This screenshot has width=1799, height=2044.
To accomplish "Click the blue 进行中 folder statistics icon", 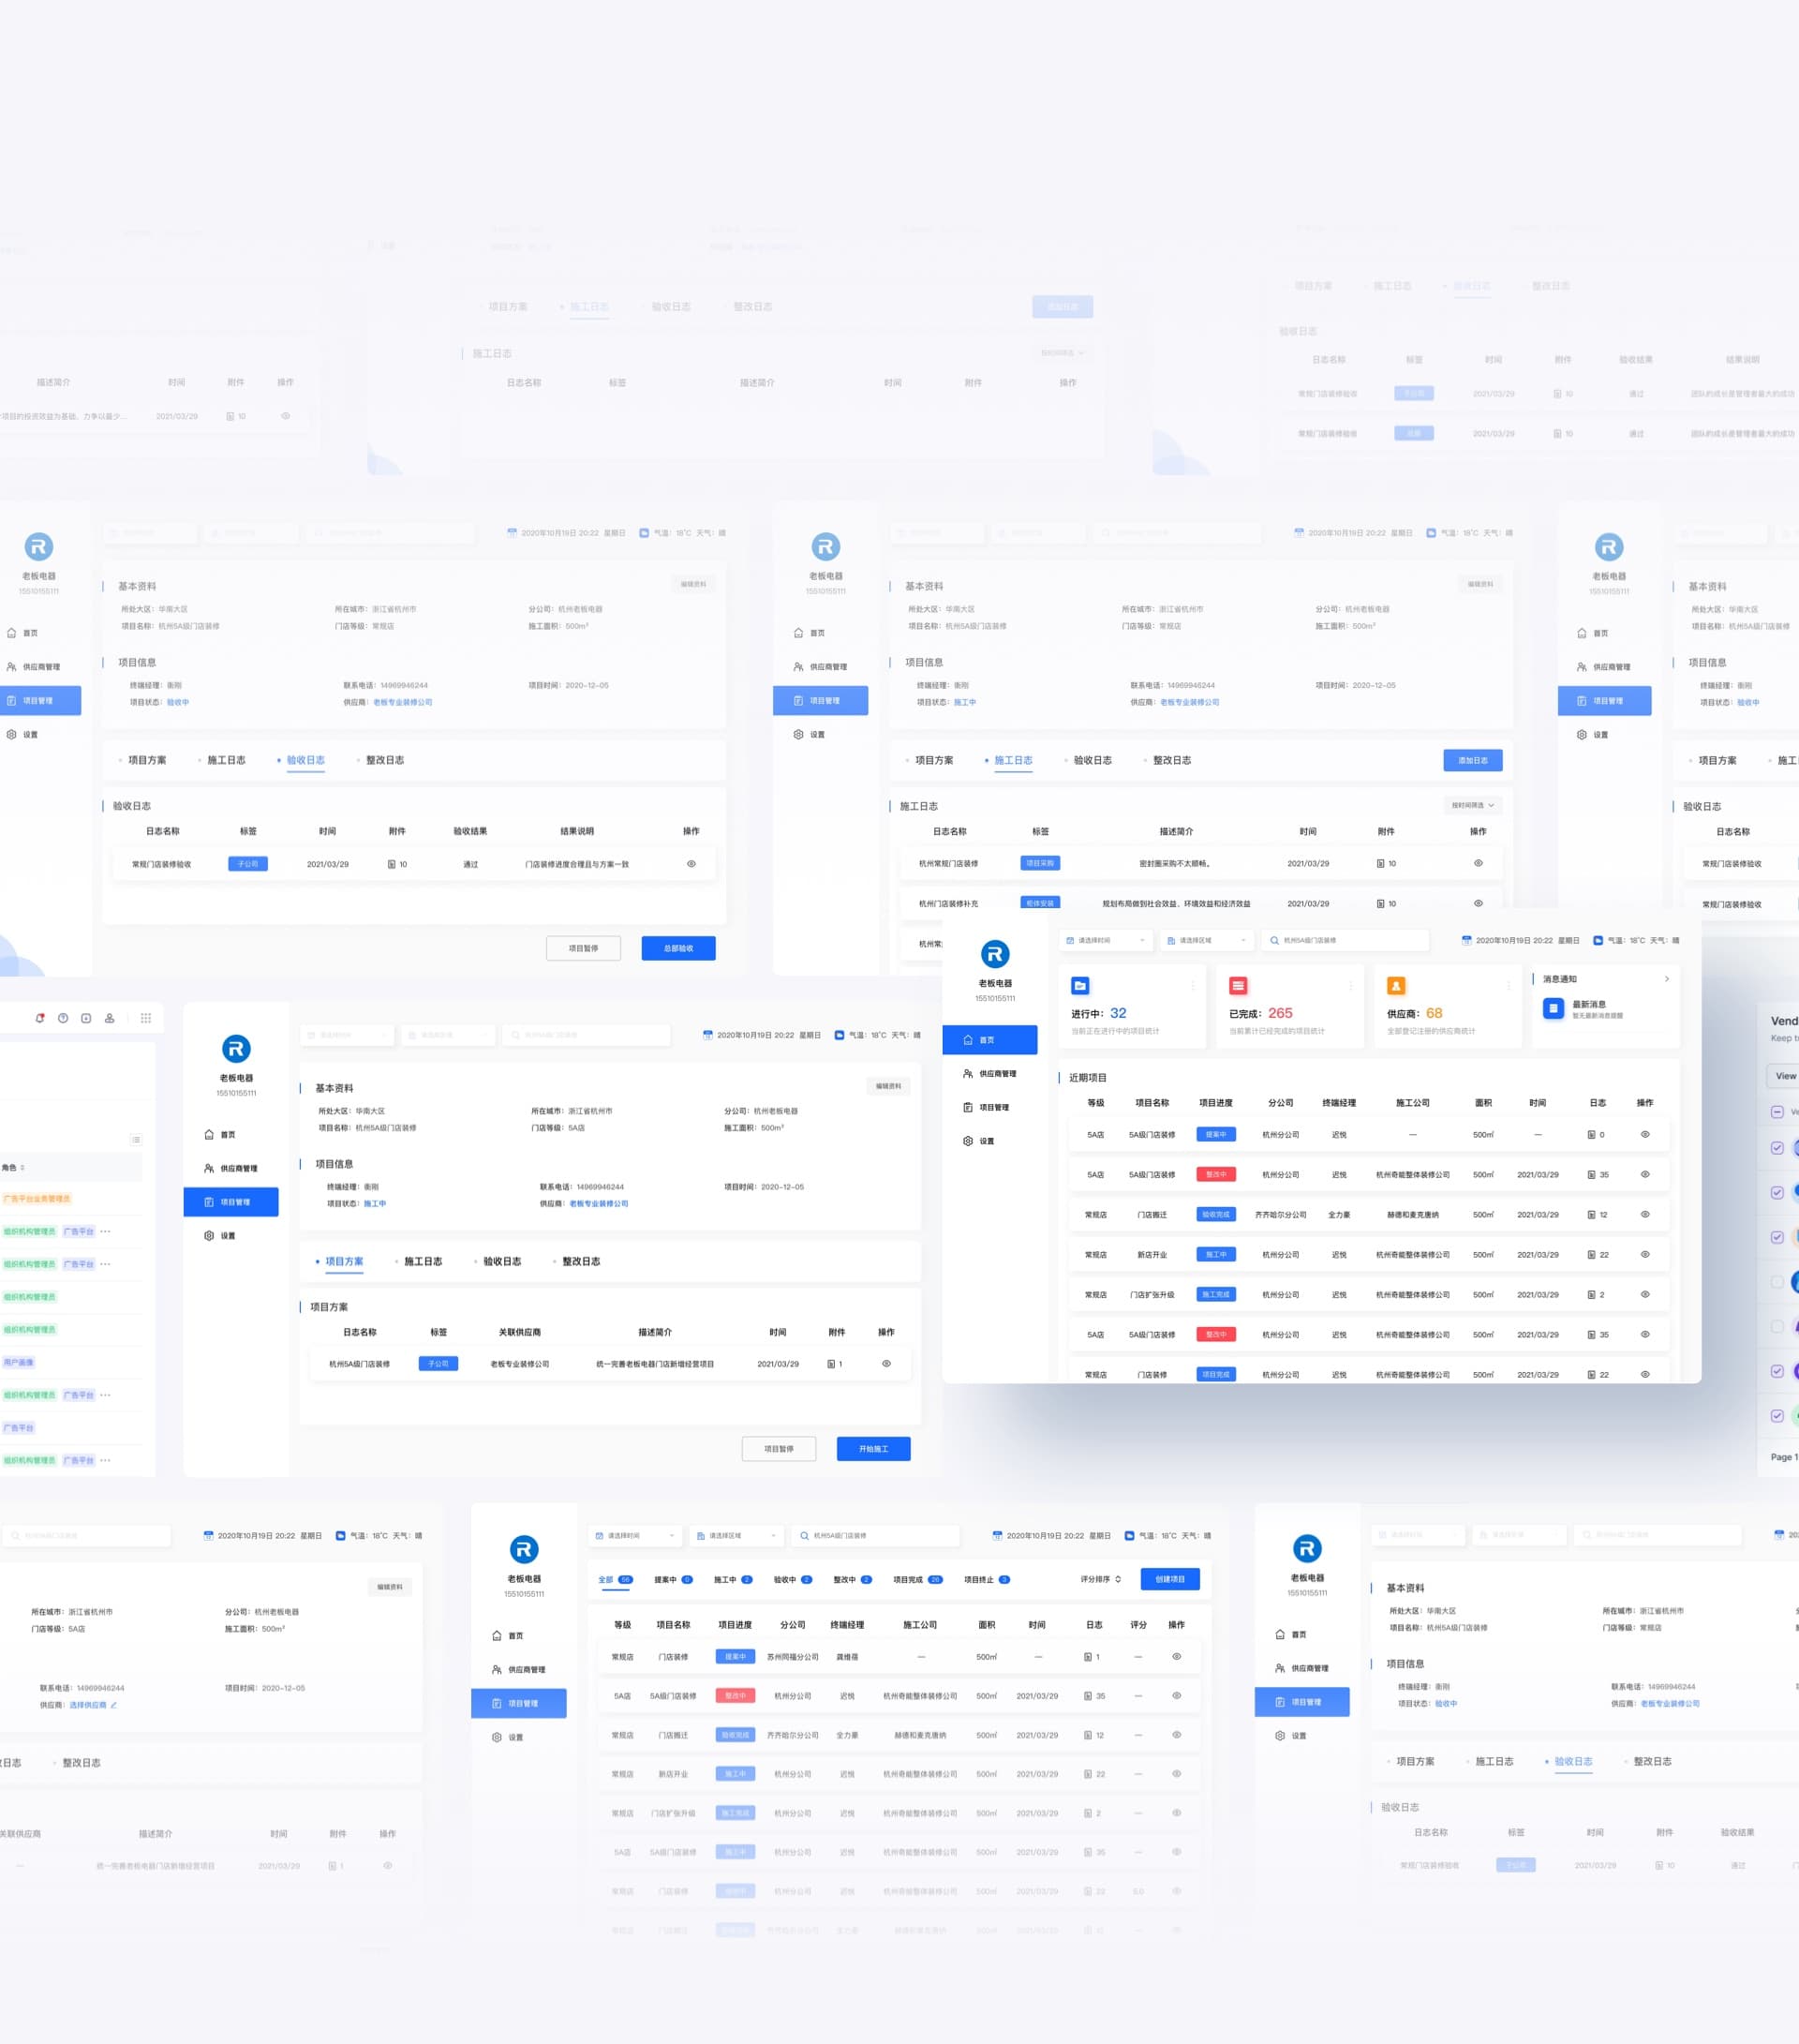I will click(x=1080, y=986).
